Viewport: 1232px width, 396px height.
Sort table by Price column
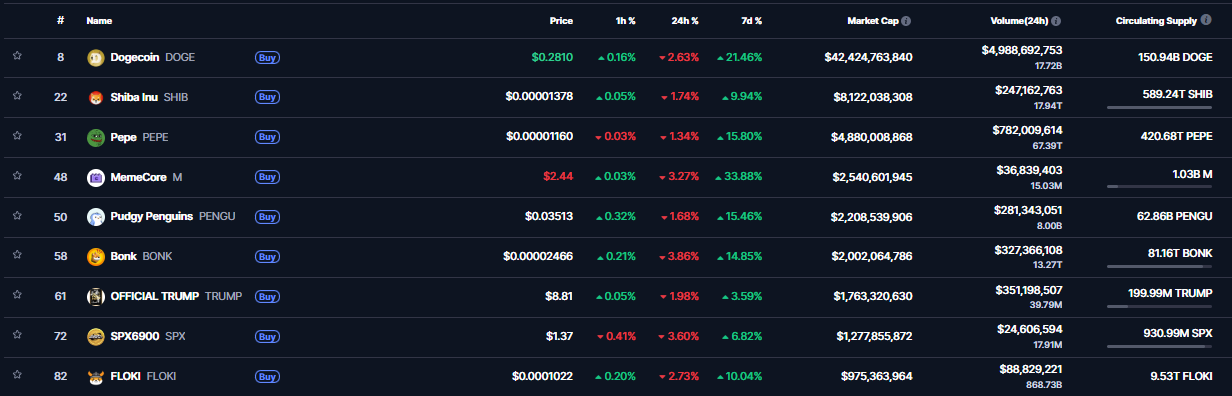[x=561, y=20]
